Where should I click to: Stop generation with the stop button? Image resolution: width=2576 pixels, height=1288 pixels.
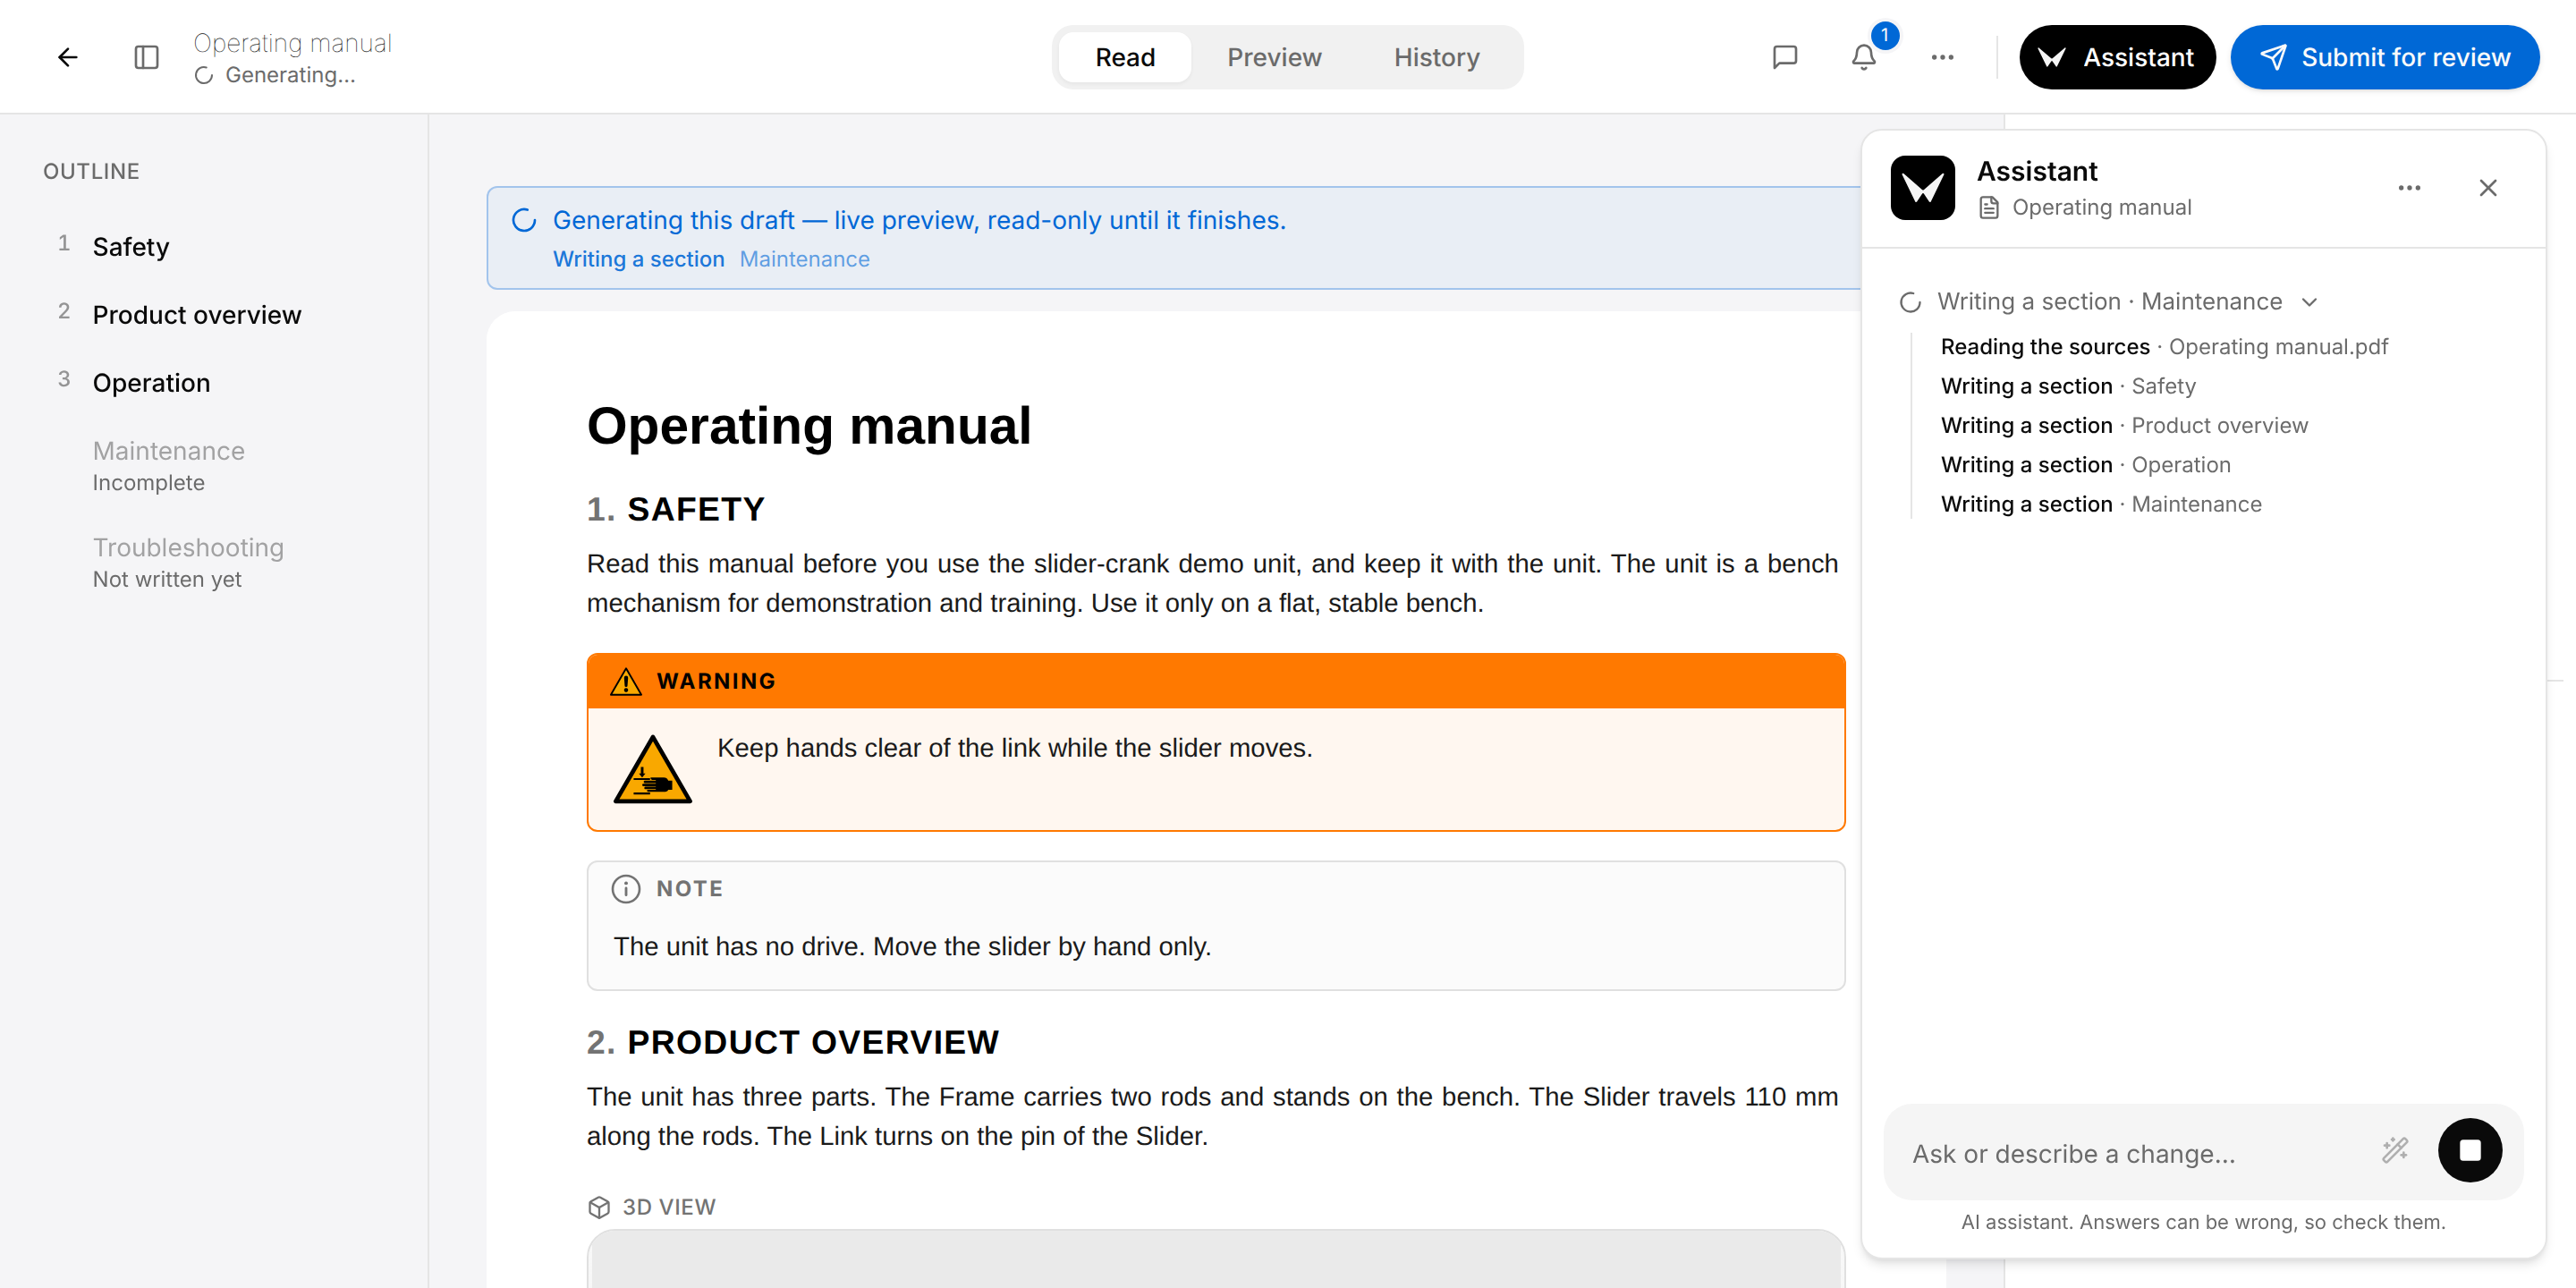click(x=2469, y=1150)
